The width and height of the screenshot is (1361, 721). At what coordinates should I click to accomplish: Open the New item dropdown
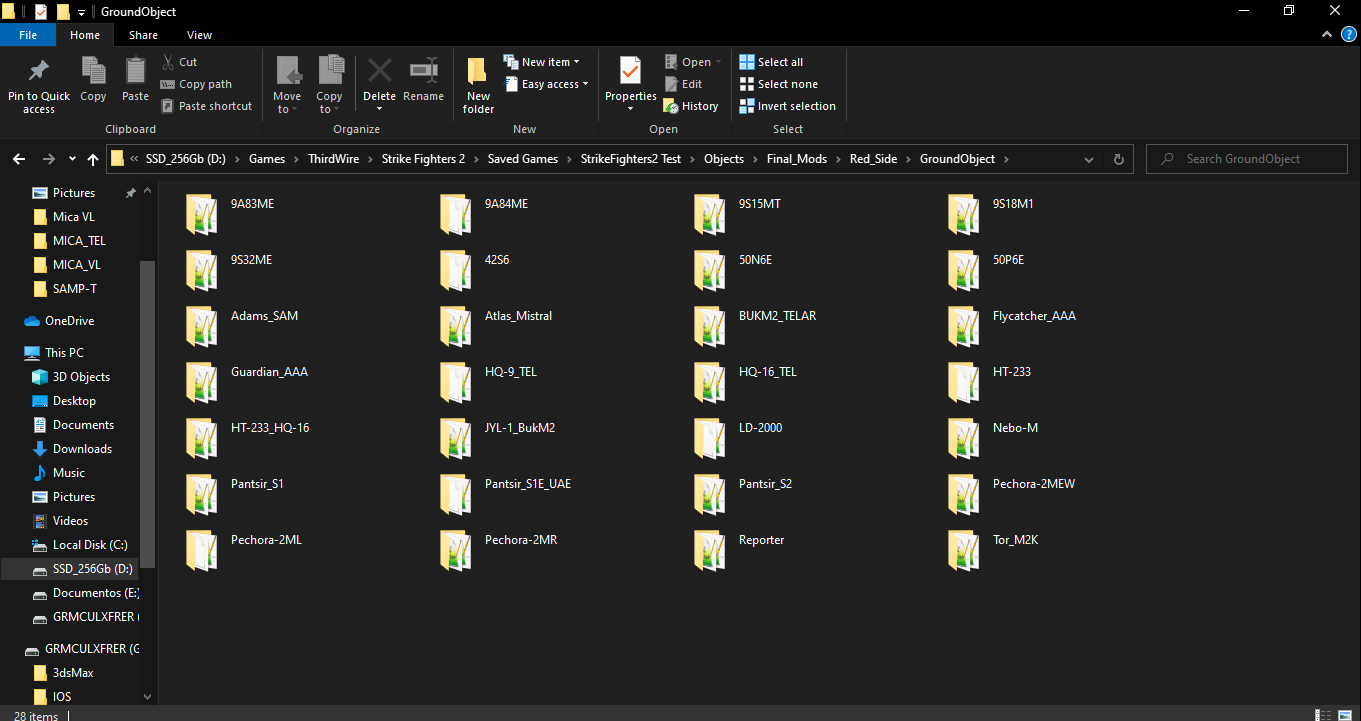click(x=541, y=62)
